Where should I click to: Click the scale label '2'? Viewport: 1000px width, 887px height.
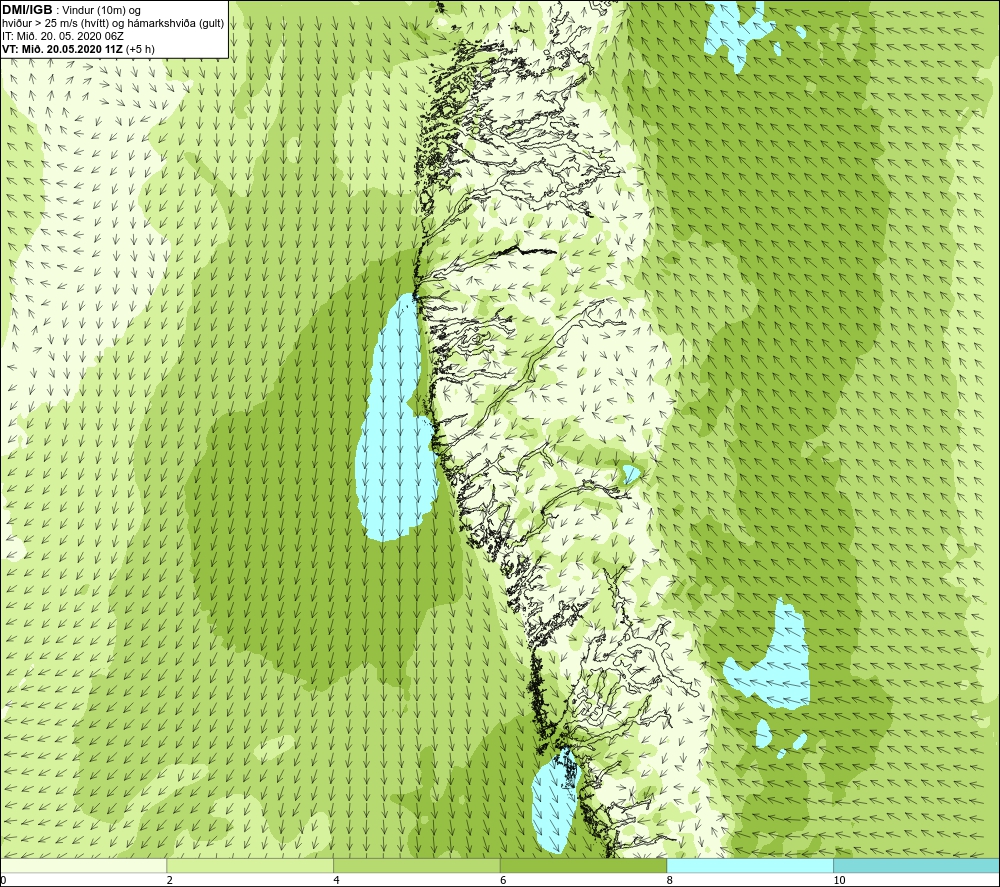point(170,880)
